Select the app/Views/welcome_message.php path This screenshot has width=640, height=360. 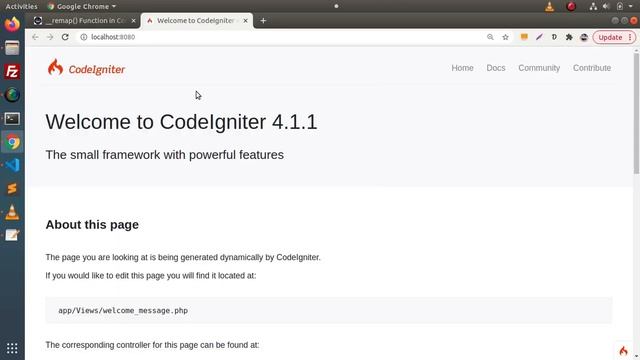pyautogui.click(x=123, y=311)
